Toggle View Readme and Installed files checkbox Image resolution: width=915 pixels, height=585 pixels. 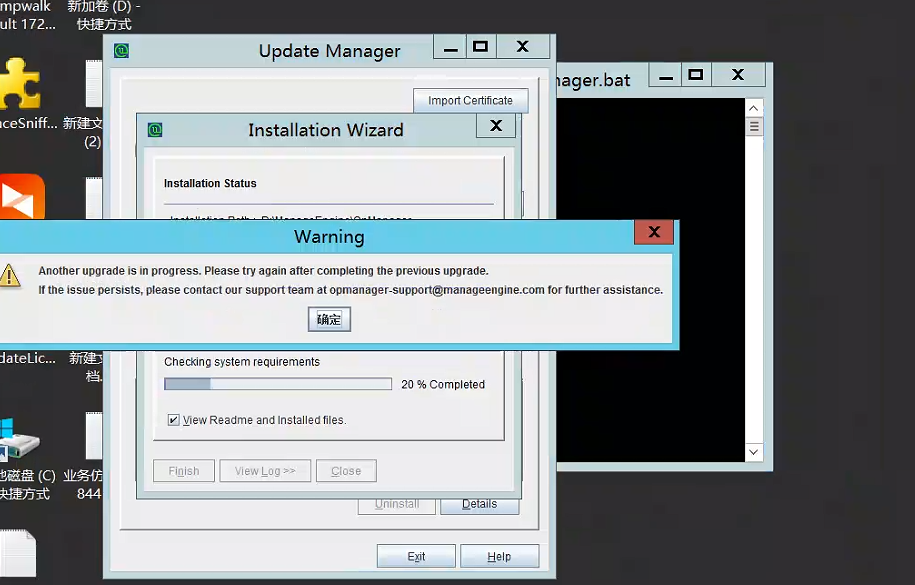[173, 420]
